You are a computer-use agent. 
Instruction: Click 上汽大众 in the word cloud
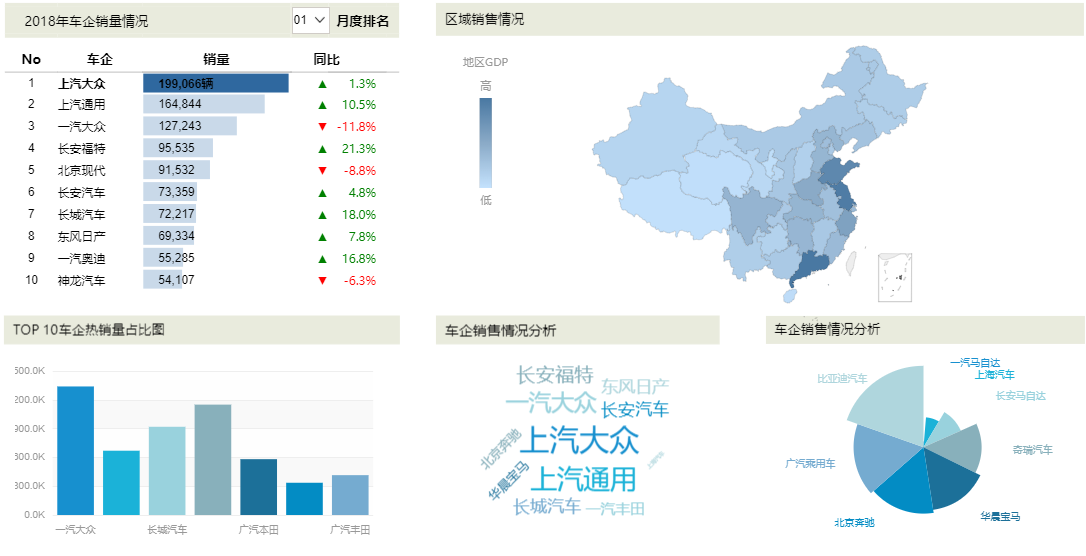point(579,440)
